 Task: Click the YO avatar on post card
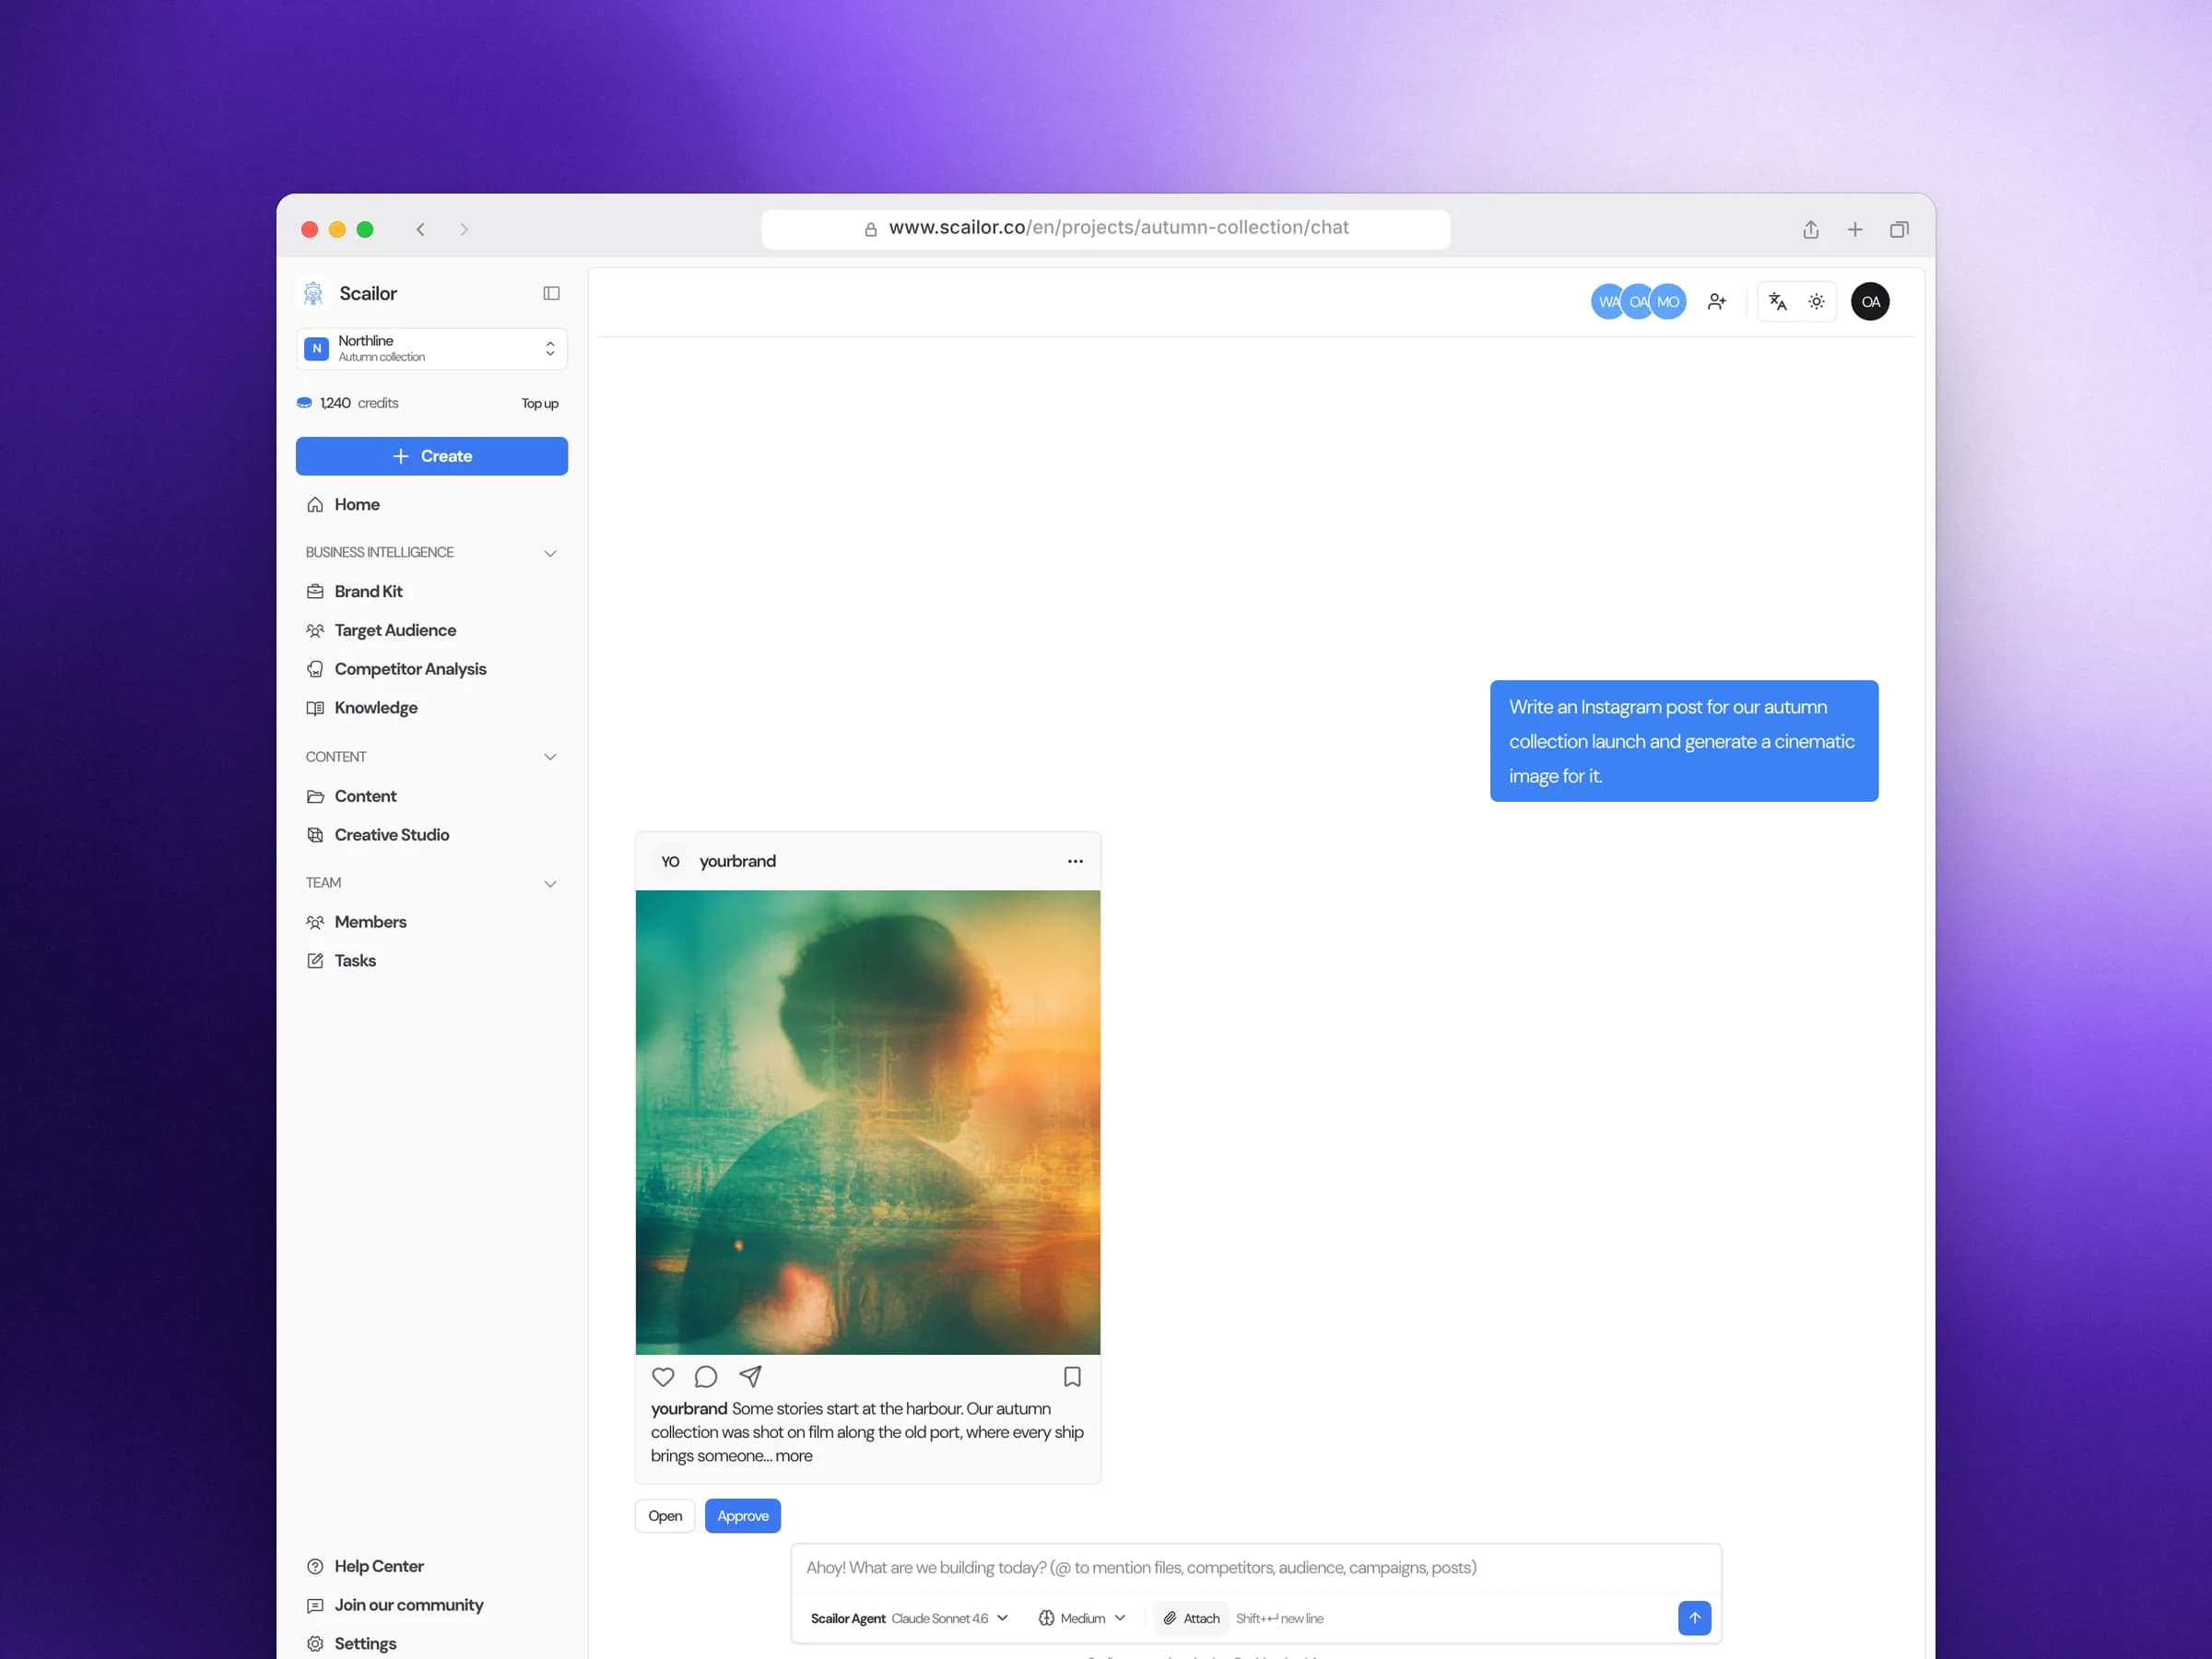point(670,861)
